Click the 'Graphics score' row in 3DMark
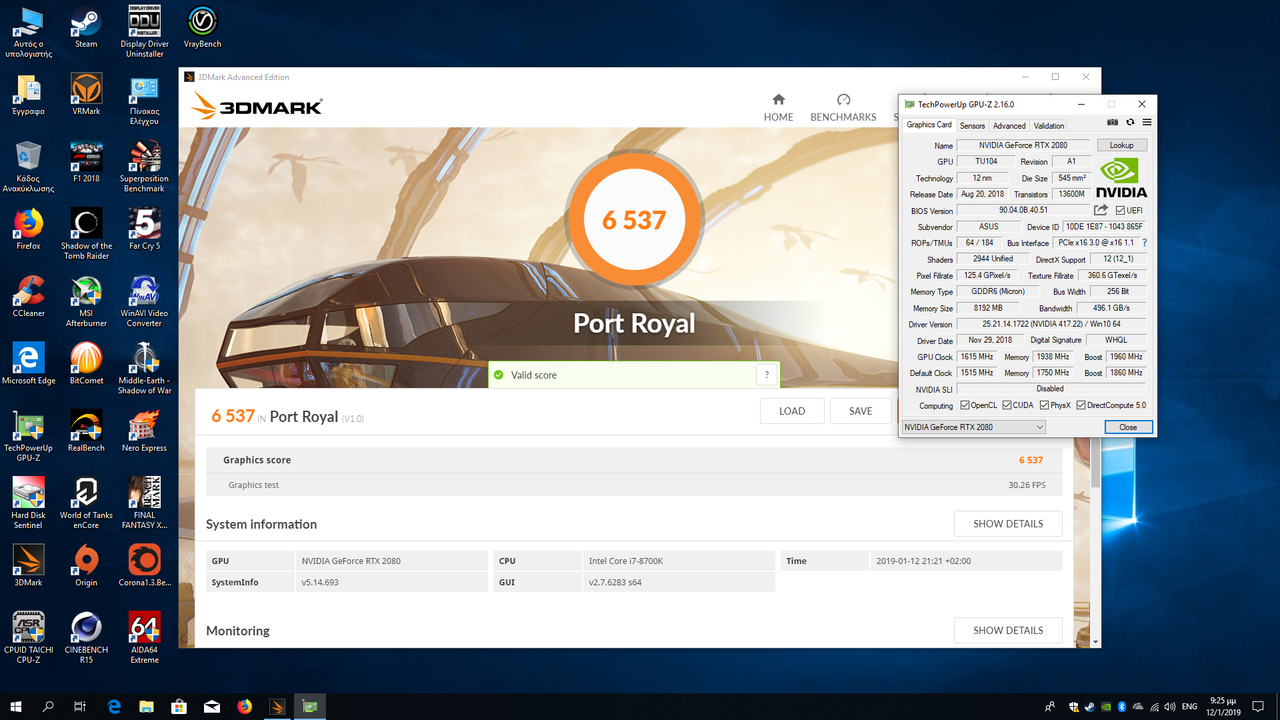This screenshot has height=720, width=1280. [x=634, y=460]
